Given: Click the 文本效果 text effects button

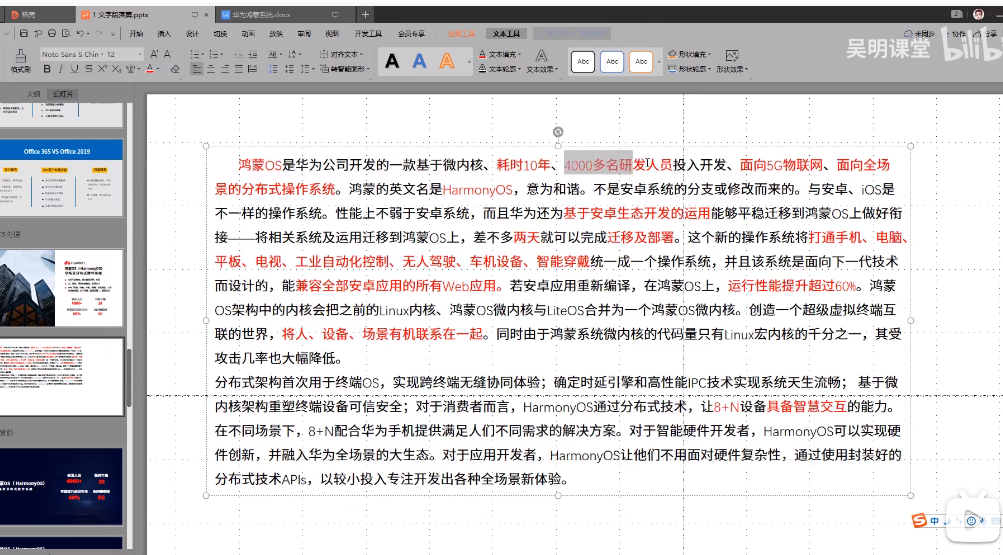Looking at the screenshot, I should pos(541,61).
